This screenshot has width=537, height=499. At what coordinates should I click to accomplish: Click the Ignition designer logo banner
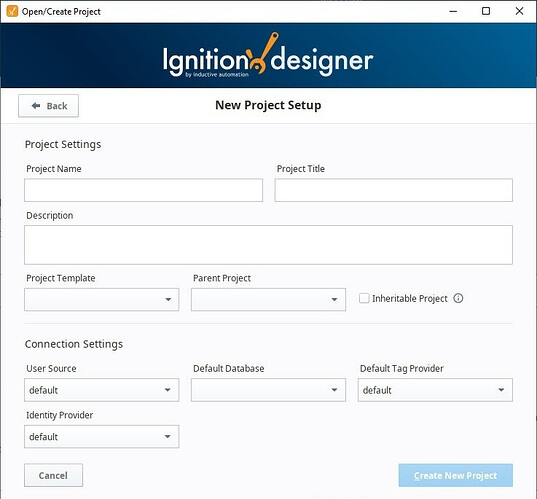point(268,55)
